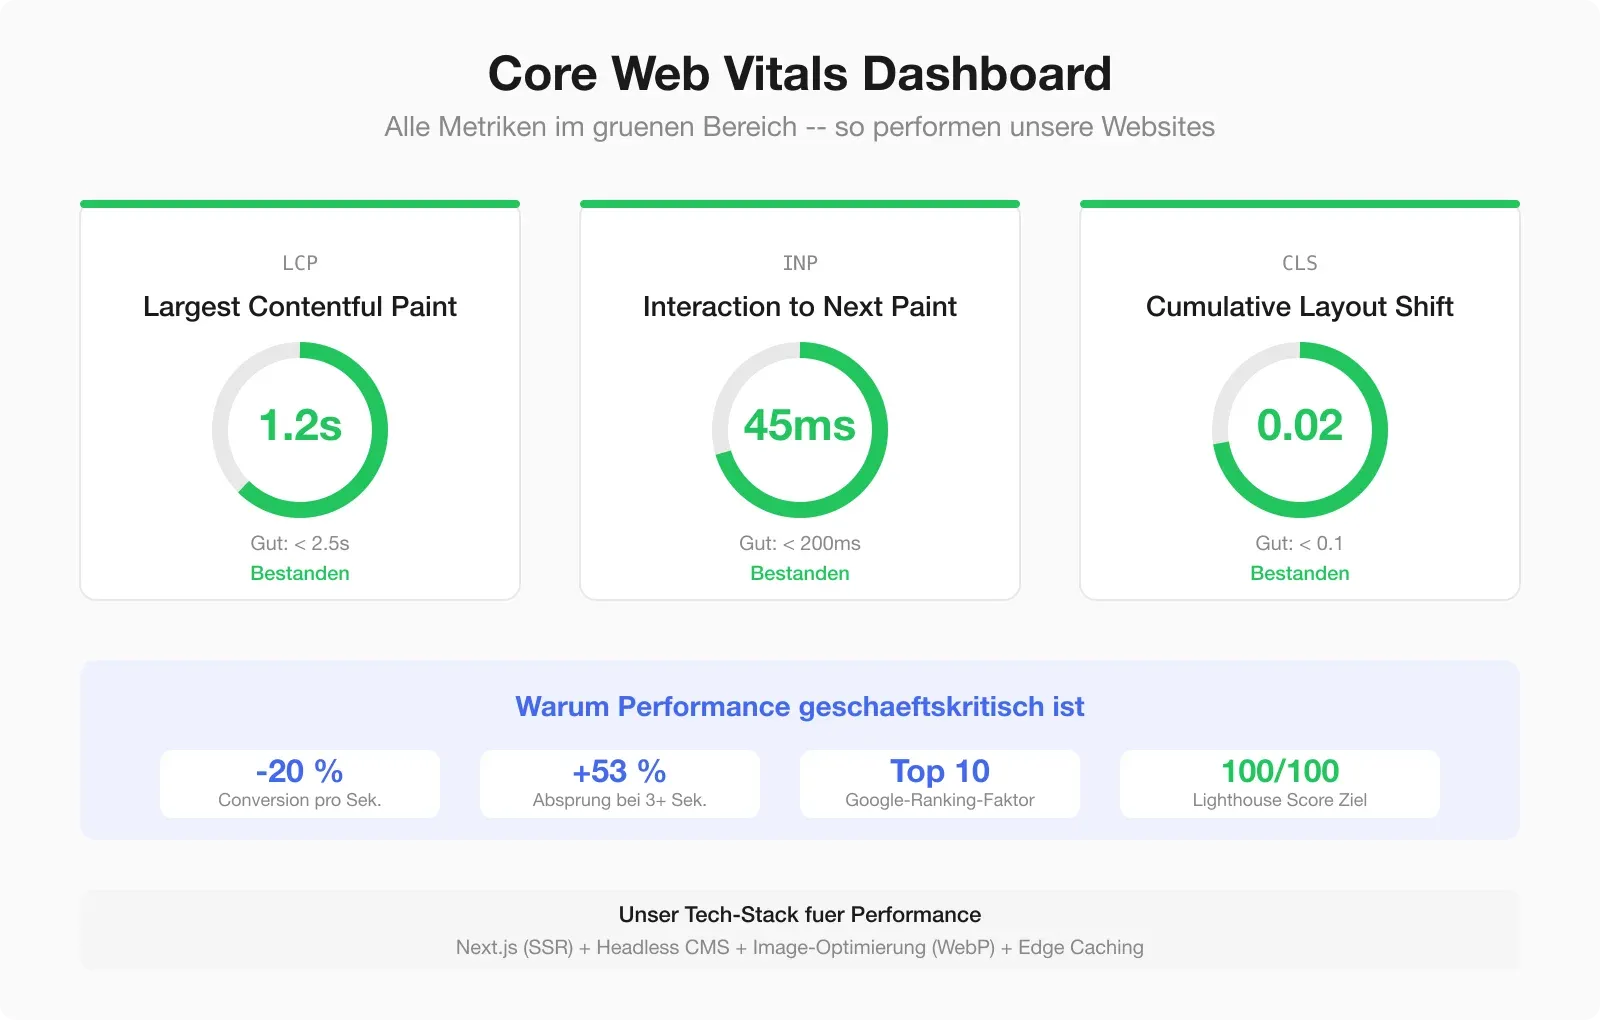Select the Unser Tech-Stack fuer Performance panel
1600x1020 pixels.
tap(800, 929)
